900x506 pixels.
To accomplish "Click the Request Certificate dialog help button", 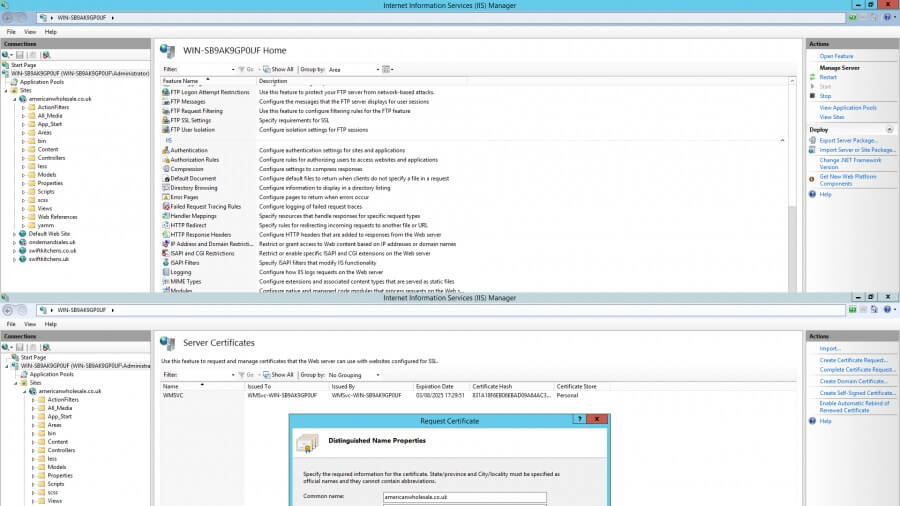I will 579,421.
